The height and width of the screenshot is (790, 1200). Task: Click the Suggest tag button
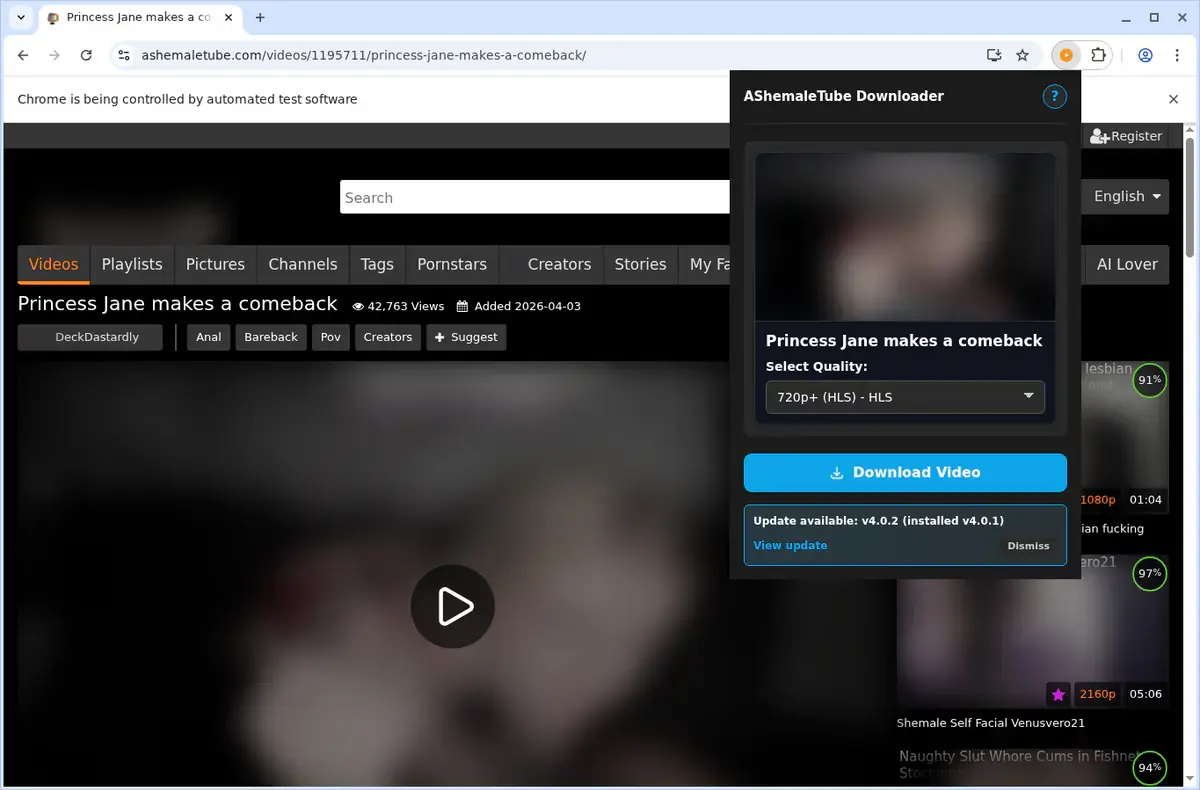(466, 337)
